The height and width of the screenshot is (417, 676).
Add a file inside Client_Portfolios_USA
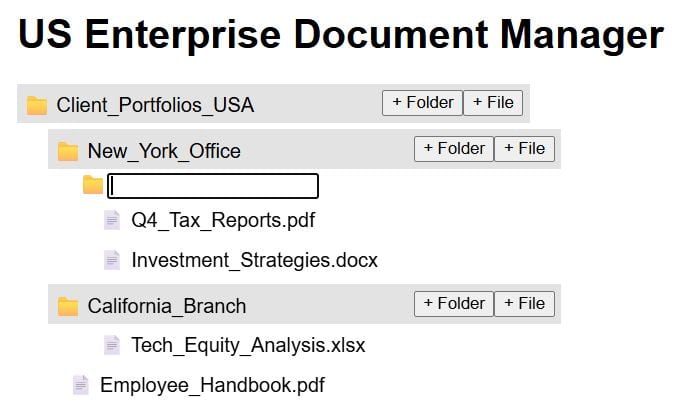click(493, 102)
